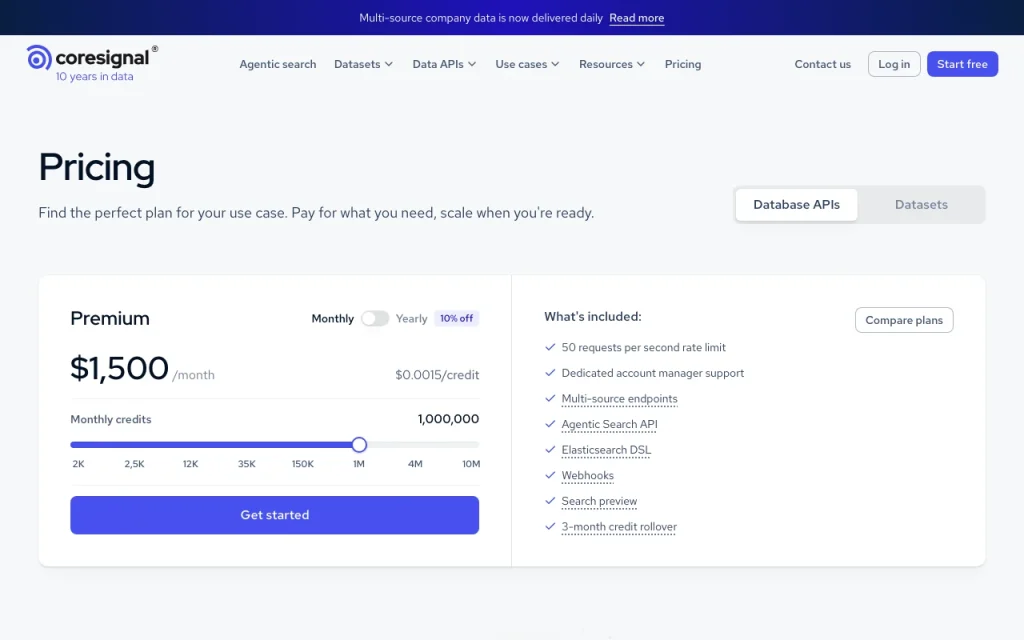Click the 12K credits tick label

[190, 464]
